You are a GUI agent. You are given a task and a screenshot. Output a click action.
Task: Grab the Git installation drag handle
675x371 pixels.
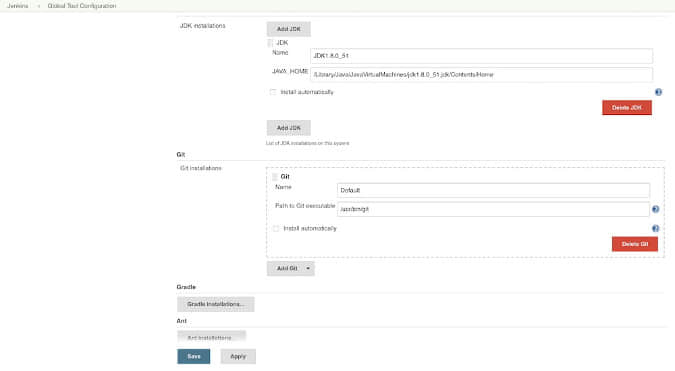[275, 176]
